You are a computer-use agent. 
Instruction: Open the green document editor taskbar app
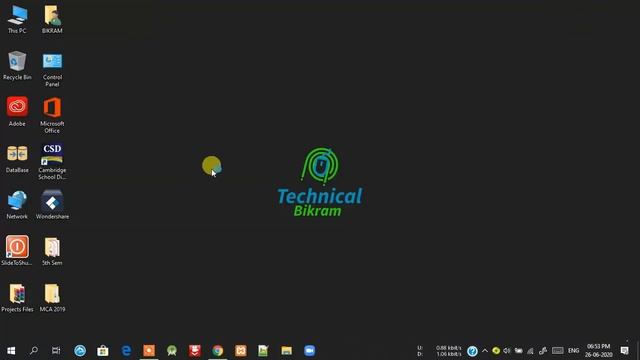pyautogui.click(x=263, y=351)
